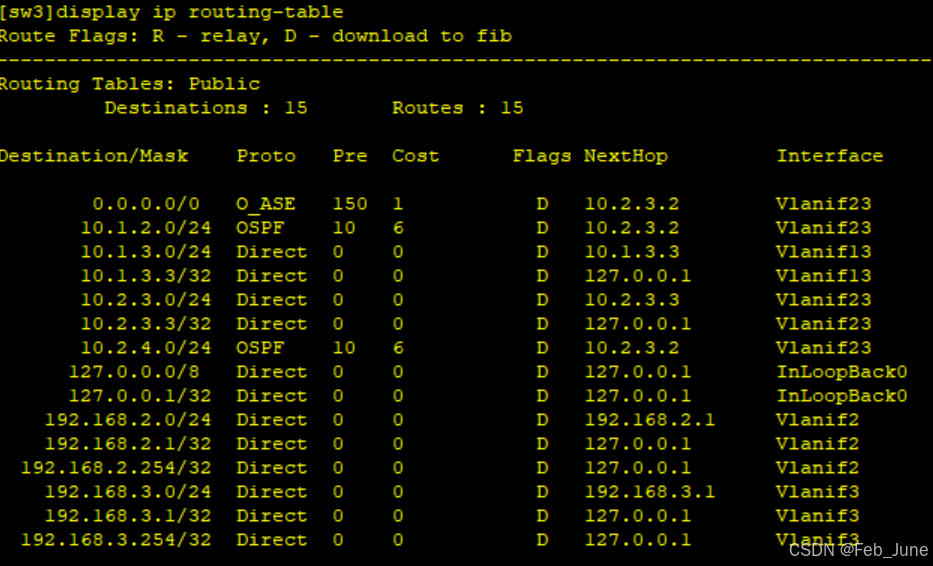Select destination '192.168.2.0/24'
Screen dimensions: 933x566
tap(129, 420)
